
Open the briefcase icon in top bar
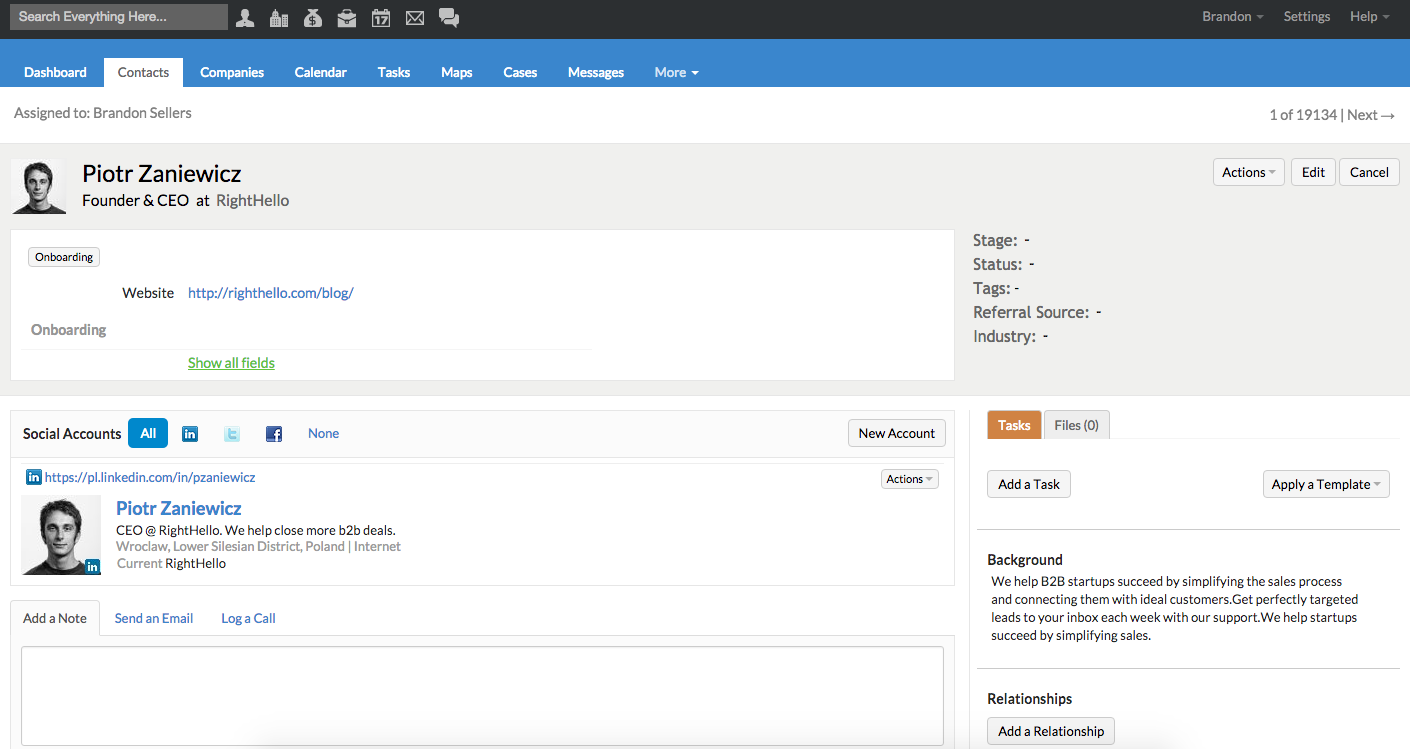pos(347,17)
